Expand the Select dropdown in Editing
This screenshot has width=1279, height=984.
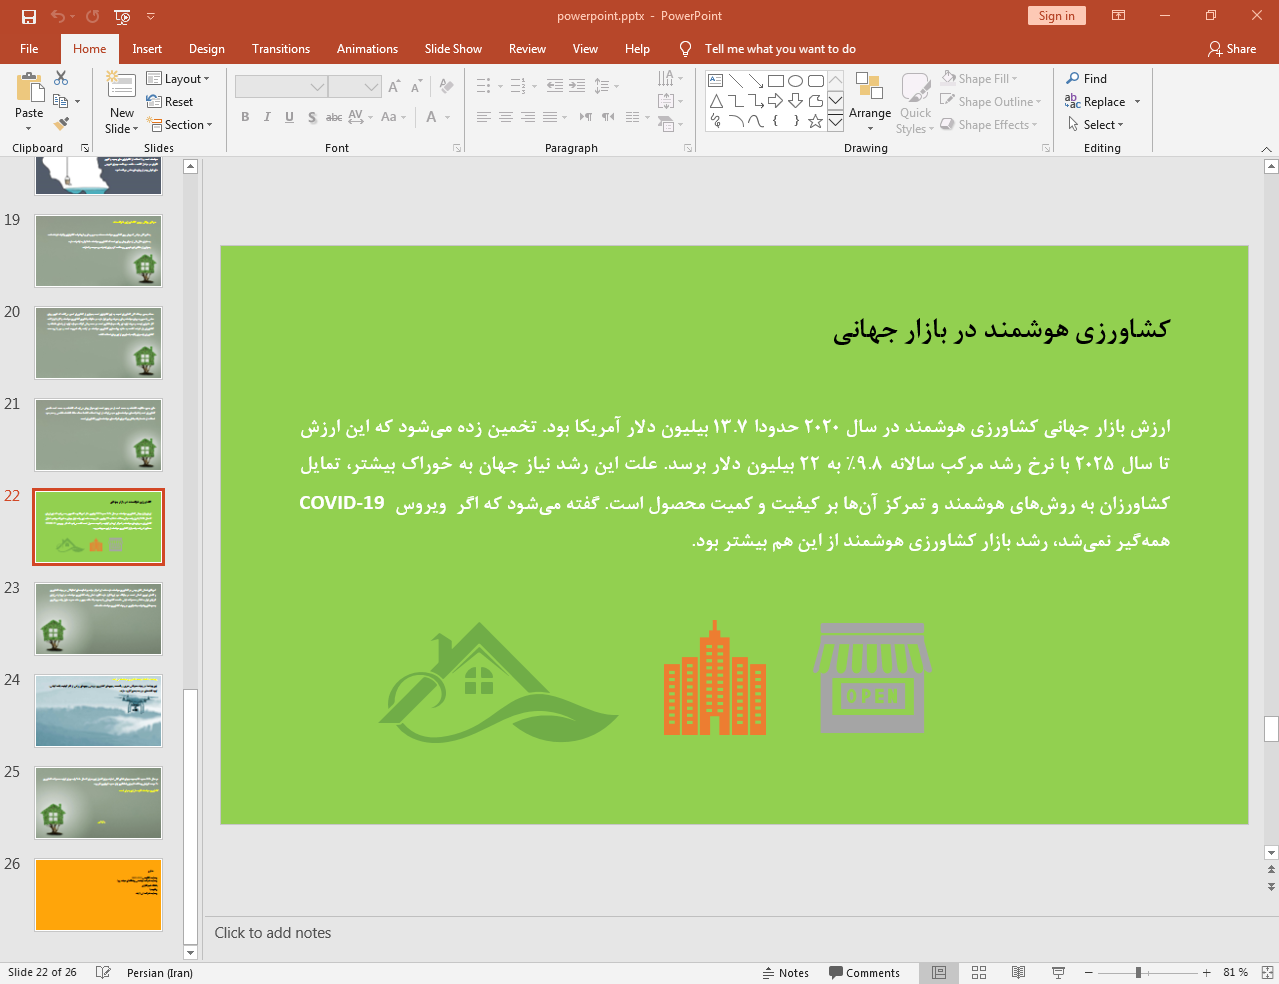pos(1096,124)
